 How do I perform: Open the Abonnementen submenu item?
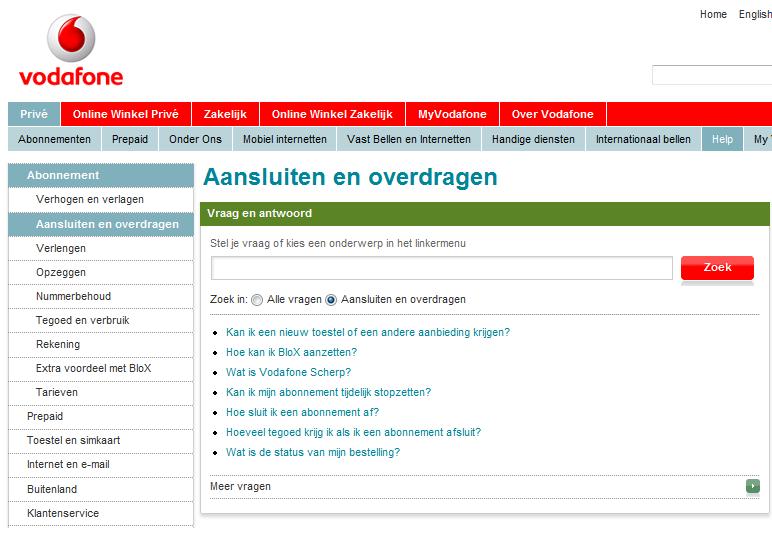point(54,139)
